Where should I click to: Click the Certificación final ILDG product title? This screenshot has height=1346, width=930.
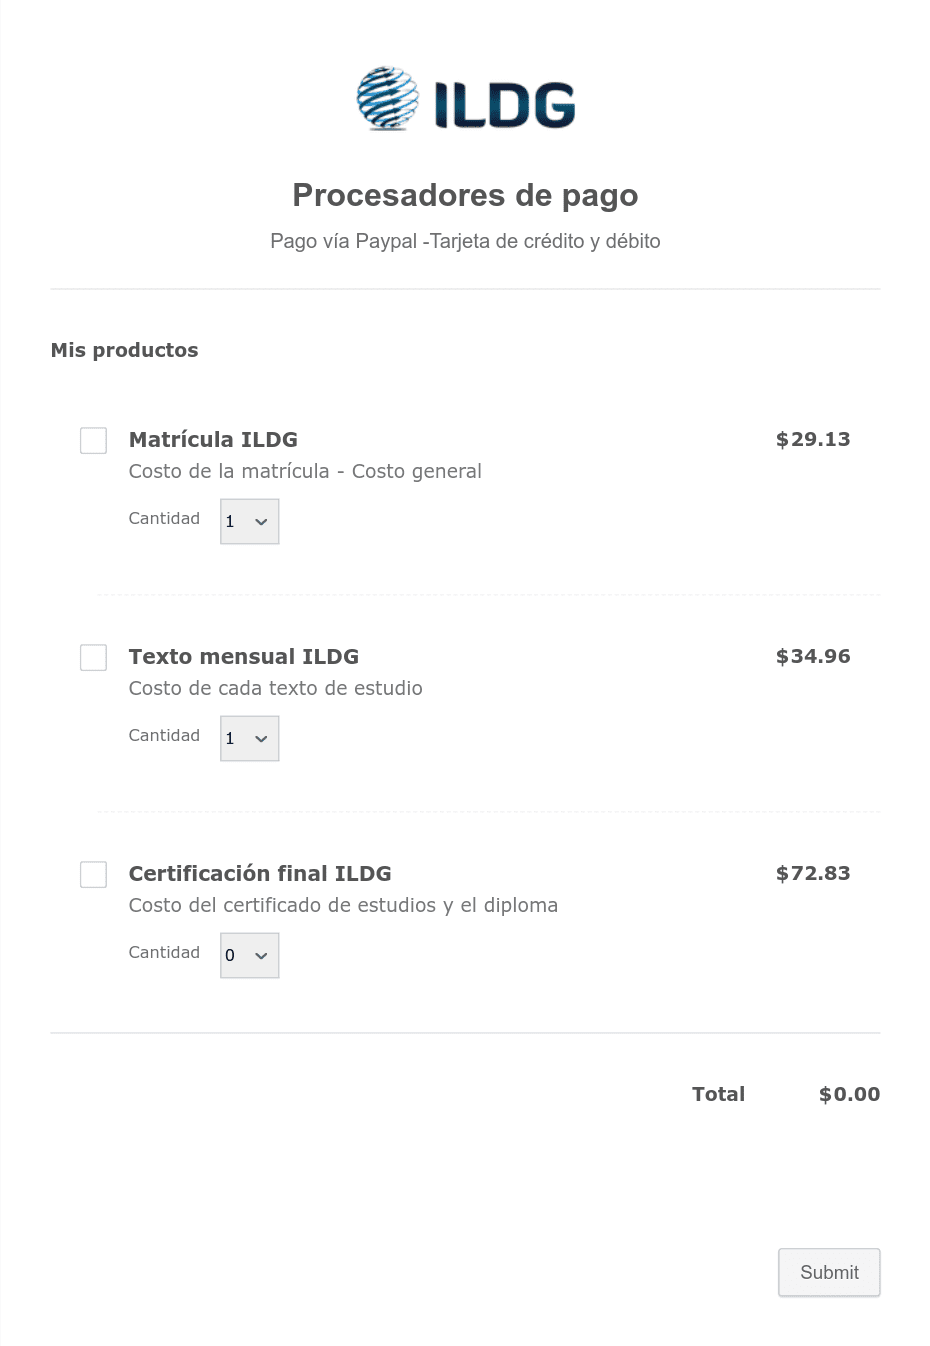coord(260,873)
